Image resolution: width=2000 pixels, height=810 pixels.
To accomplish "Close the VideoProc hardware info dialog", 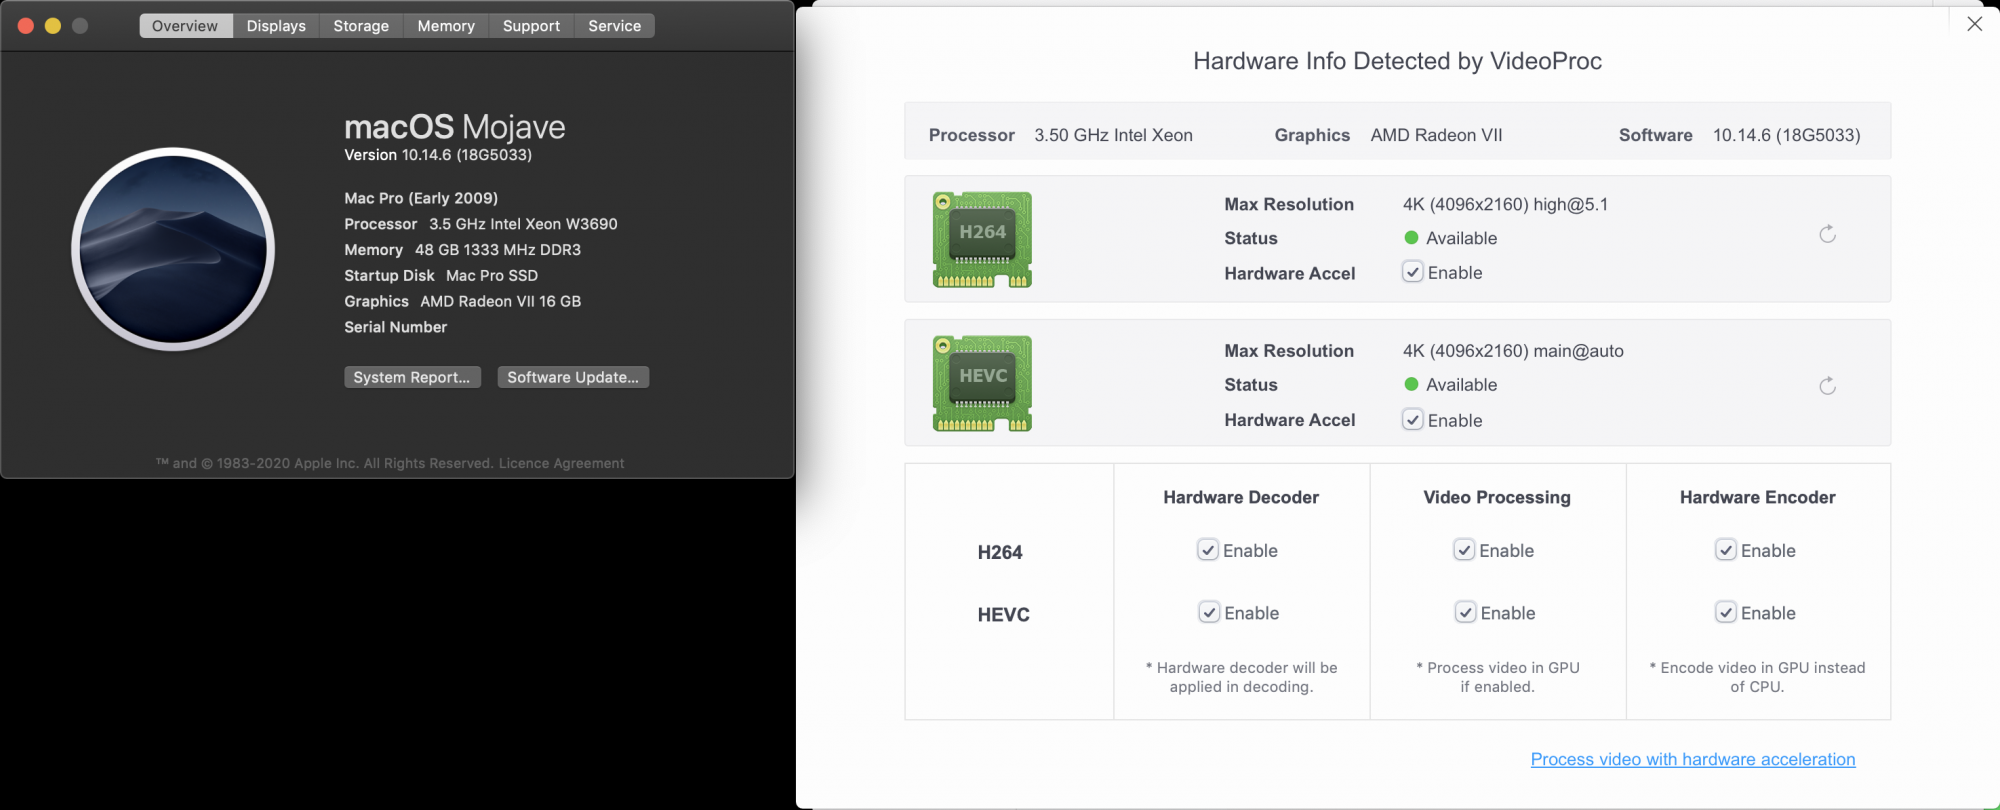I will [1974, 24].
